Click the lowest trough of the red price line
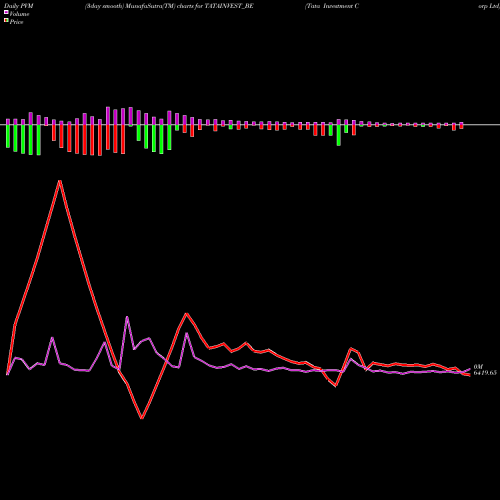Viewport: 500px width, 500px height. click(142, 418)
